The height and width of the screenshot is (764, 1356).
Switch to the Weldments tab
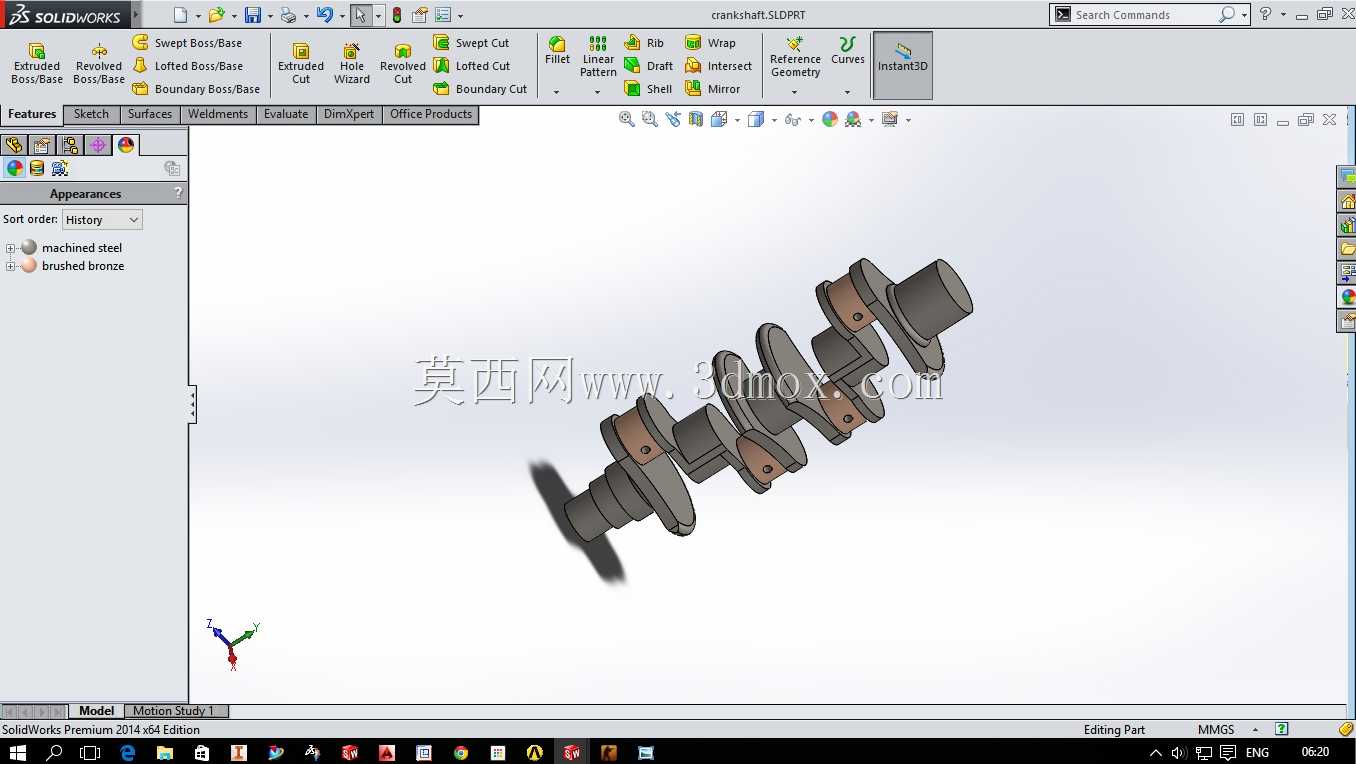tap(218, 115)
